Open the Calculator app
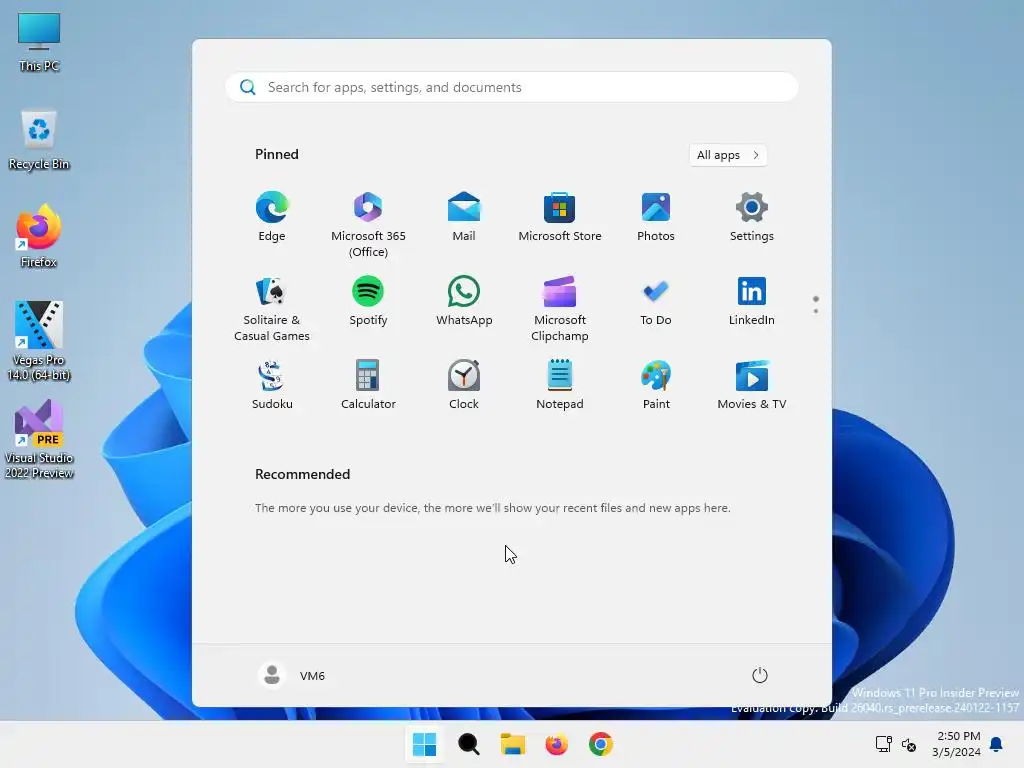The width and height of the screenshot is (1024, 768). [x=368, y=386]
